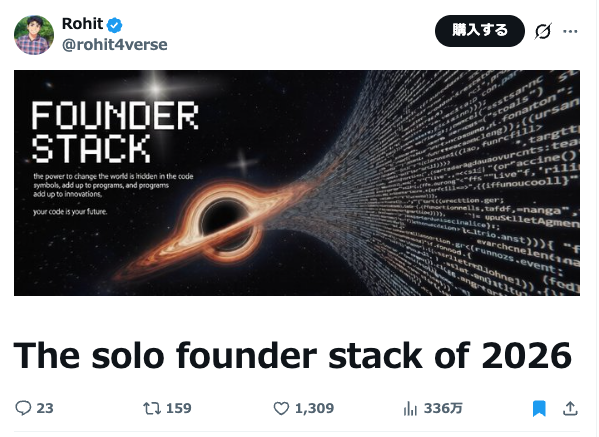This screenshot has width=599, height=437.
Task: Open the Grok slashed-circle icon
Action: coord(543,31)
